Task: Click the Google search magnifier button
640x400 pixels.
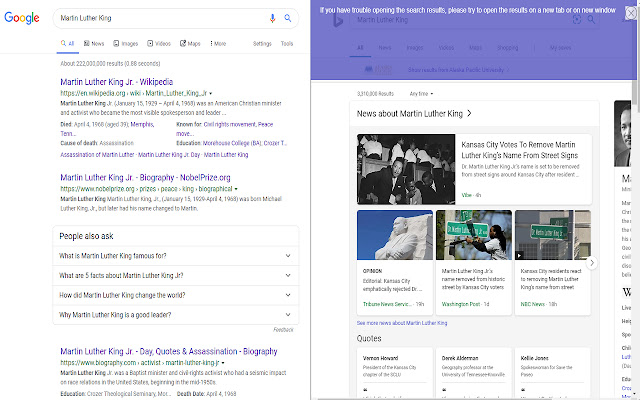Action: [288, 18]
